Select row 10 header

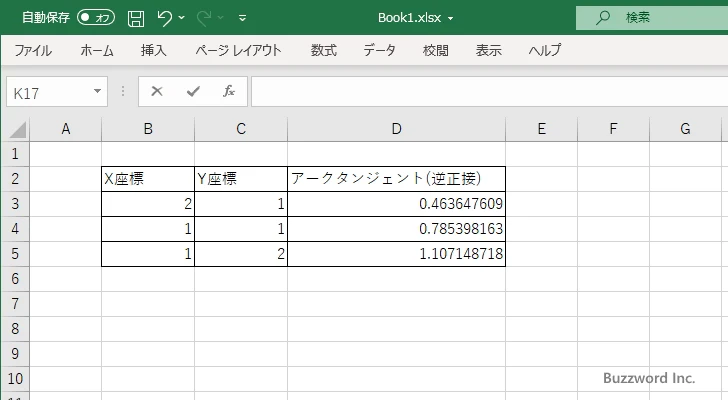point(15,379)
